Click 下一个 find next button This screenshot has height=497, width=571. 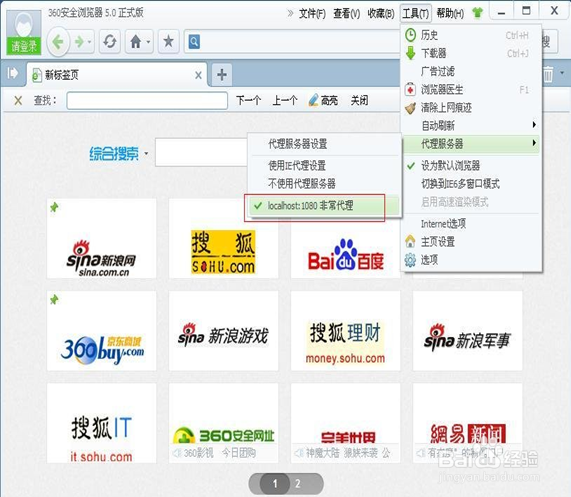pyautogui.click(x=249, y=100)
